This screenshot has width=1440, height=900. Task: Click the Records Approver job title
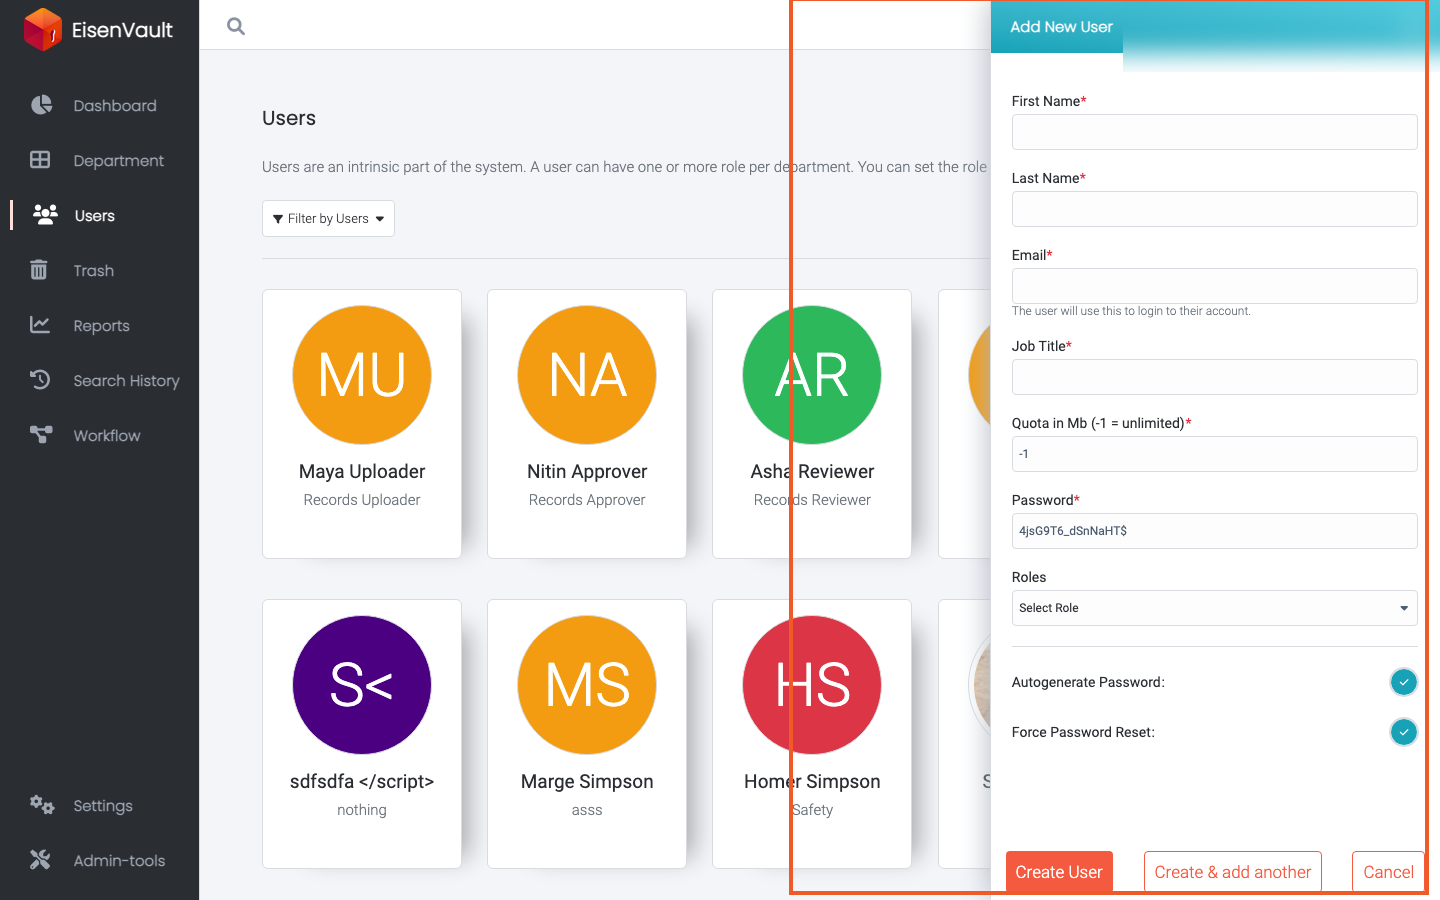pyautogui.click(x=587, y=500)
